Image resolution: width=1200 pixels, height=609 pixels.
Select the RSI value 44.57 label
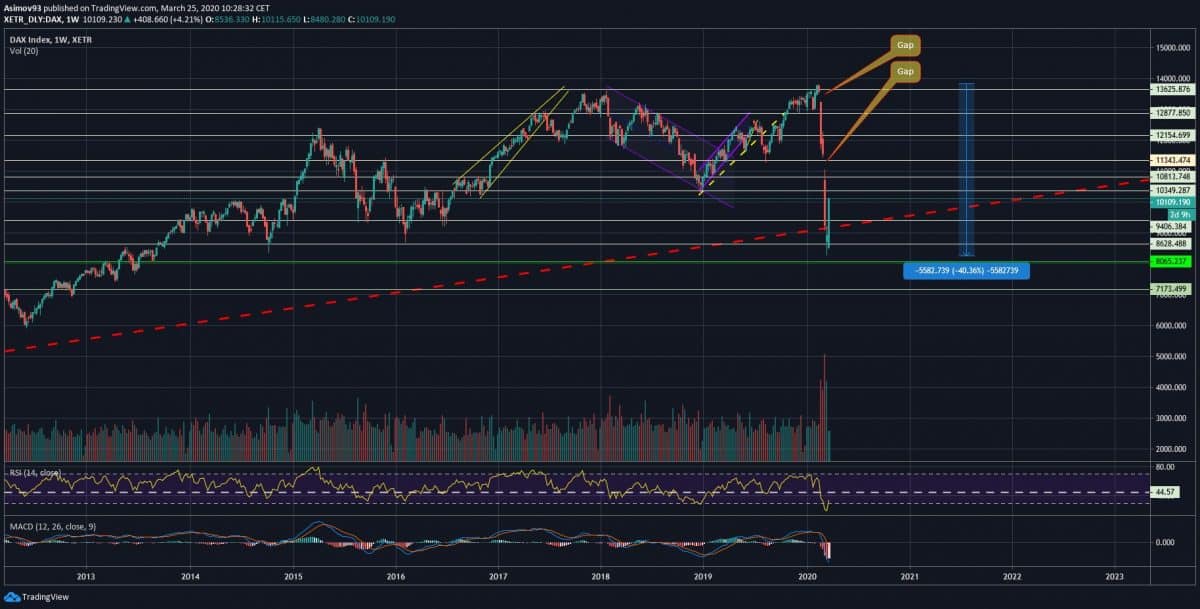[1164, 493]
